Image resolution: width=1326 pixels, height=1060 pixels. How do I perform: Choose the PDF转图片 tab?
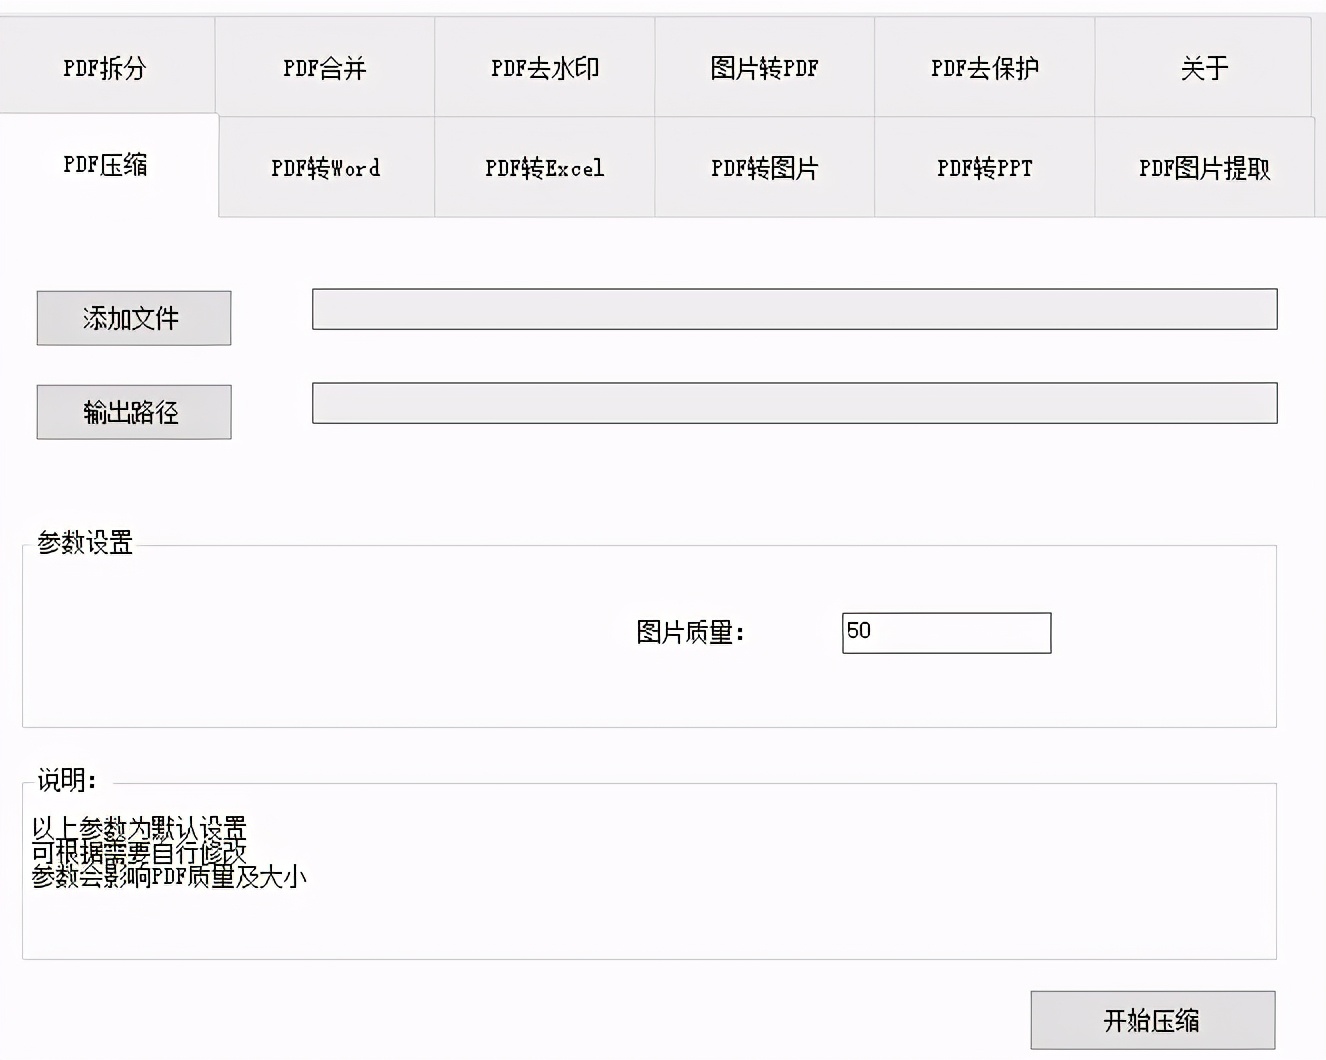[x=765, y=168]
